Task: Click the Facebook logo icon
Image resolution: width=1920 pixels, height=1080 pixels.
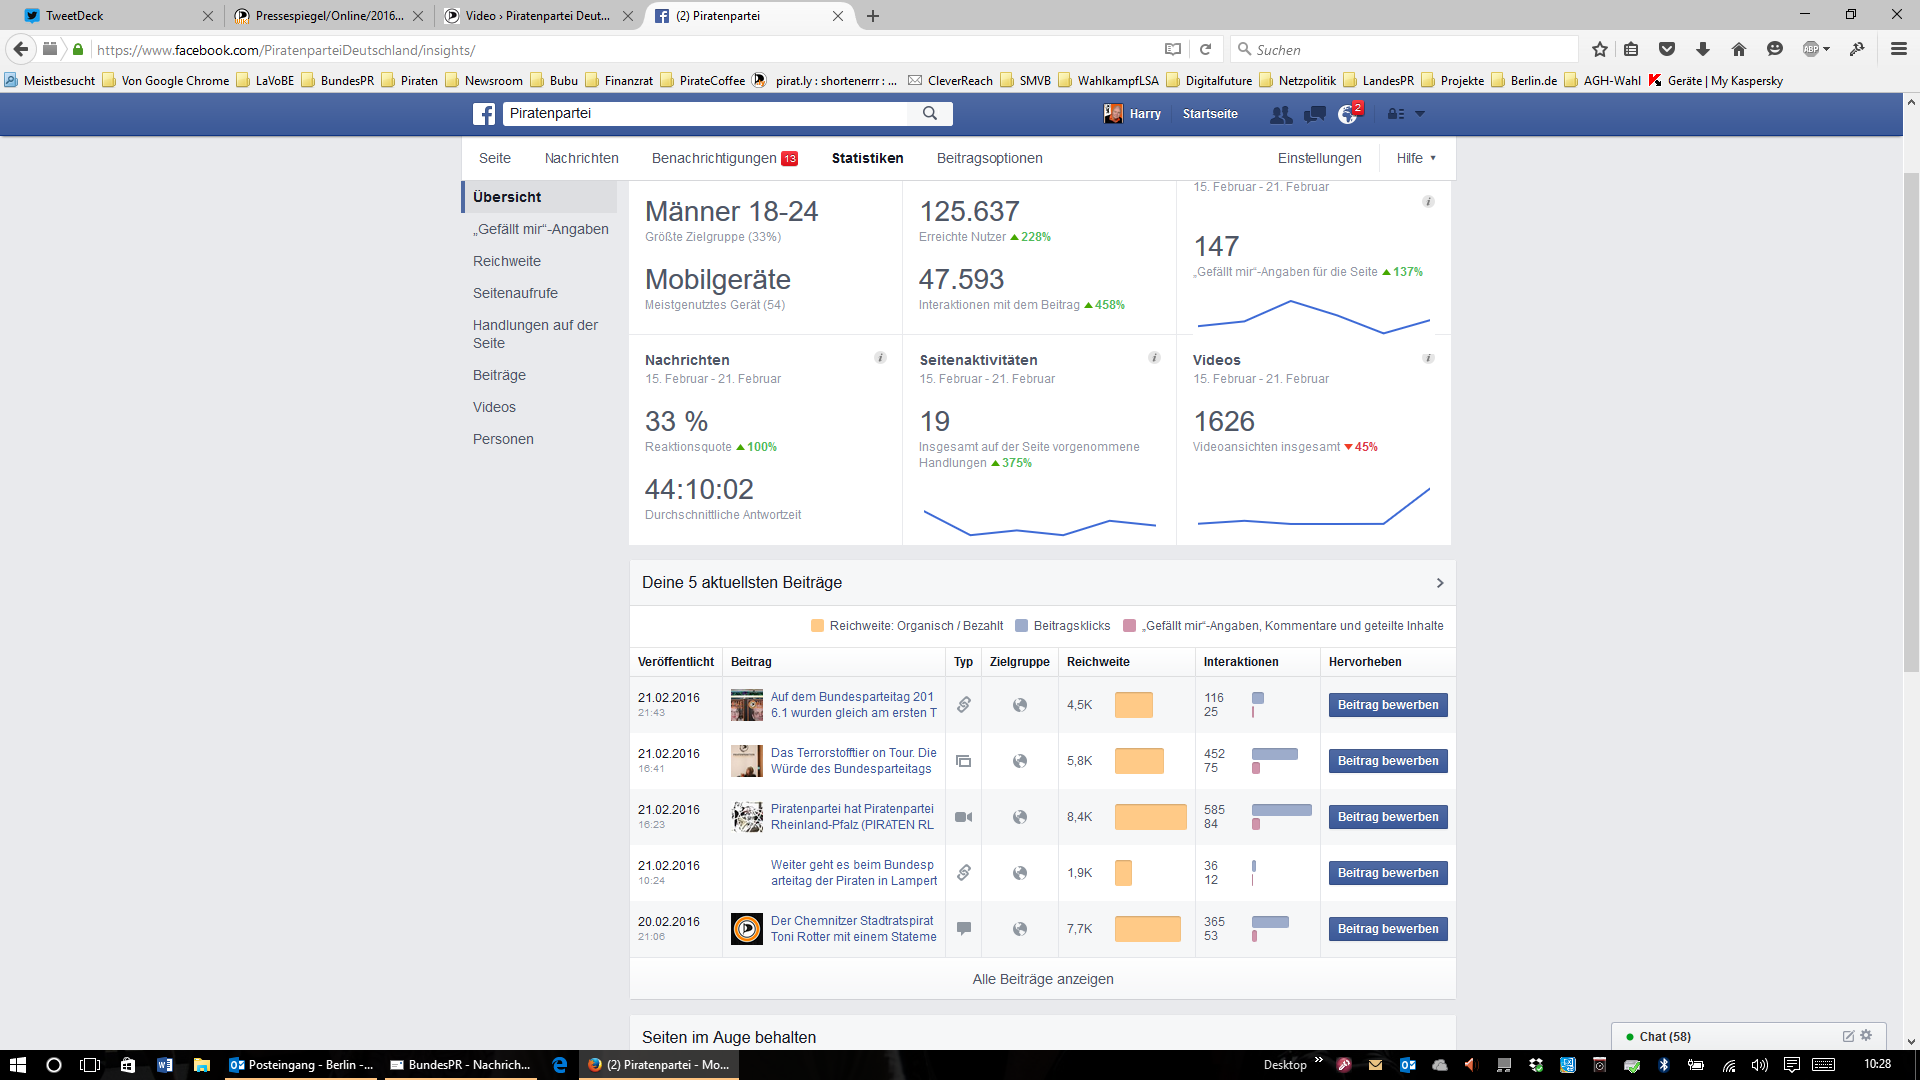Action: coord(484,114)
